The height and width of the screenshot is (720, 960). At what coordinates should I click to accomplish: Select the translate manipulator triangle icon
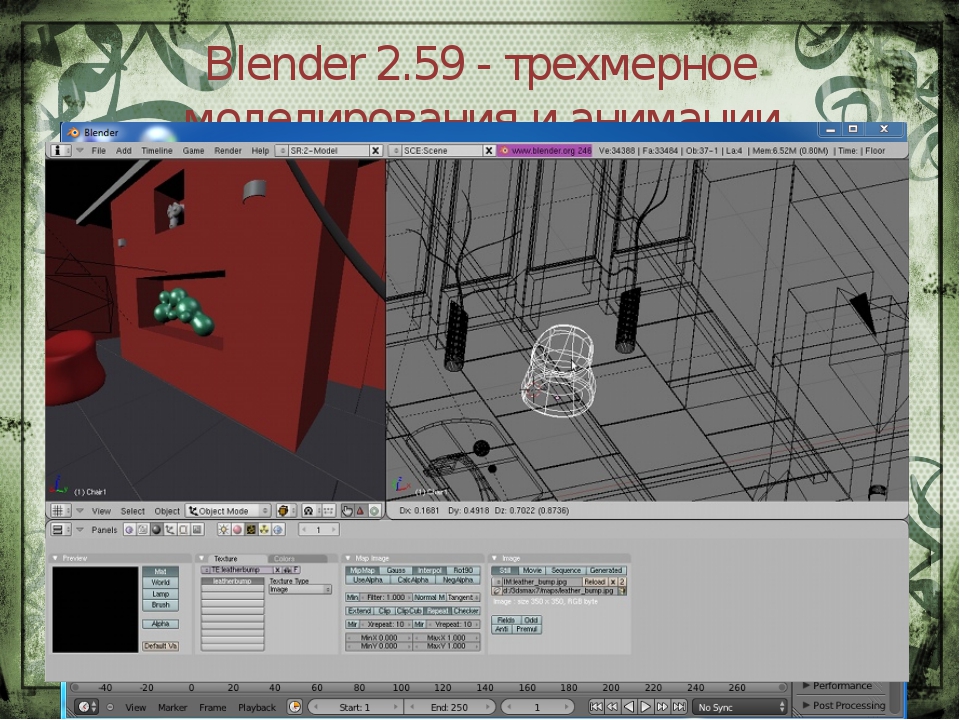[361, 511]
